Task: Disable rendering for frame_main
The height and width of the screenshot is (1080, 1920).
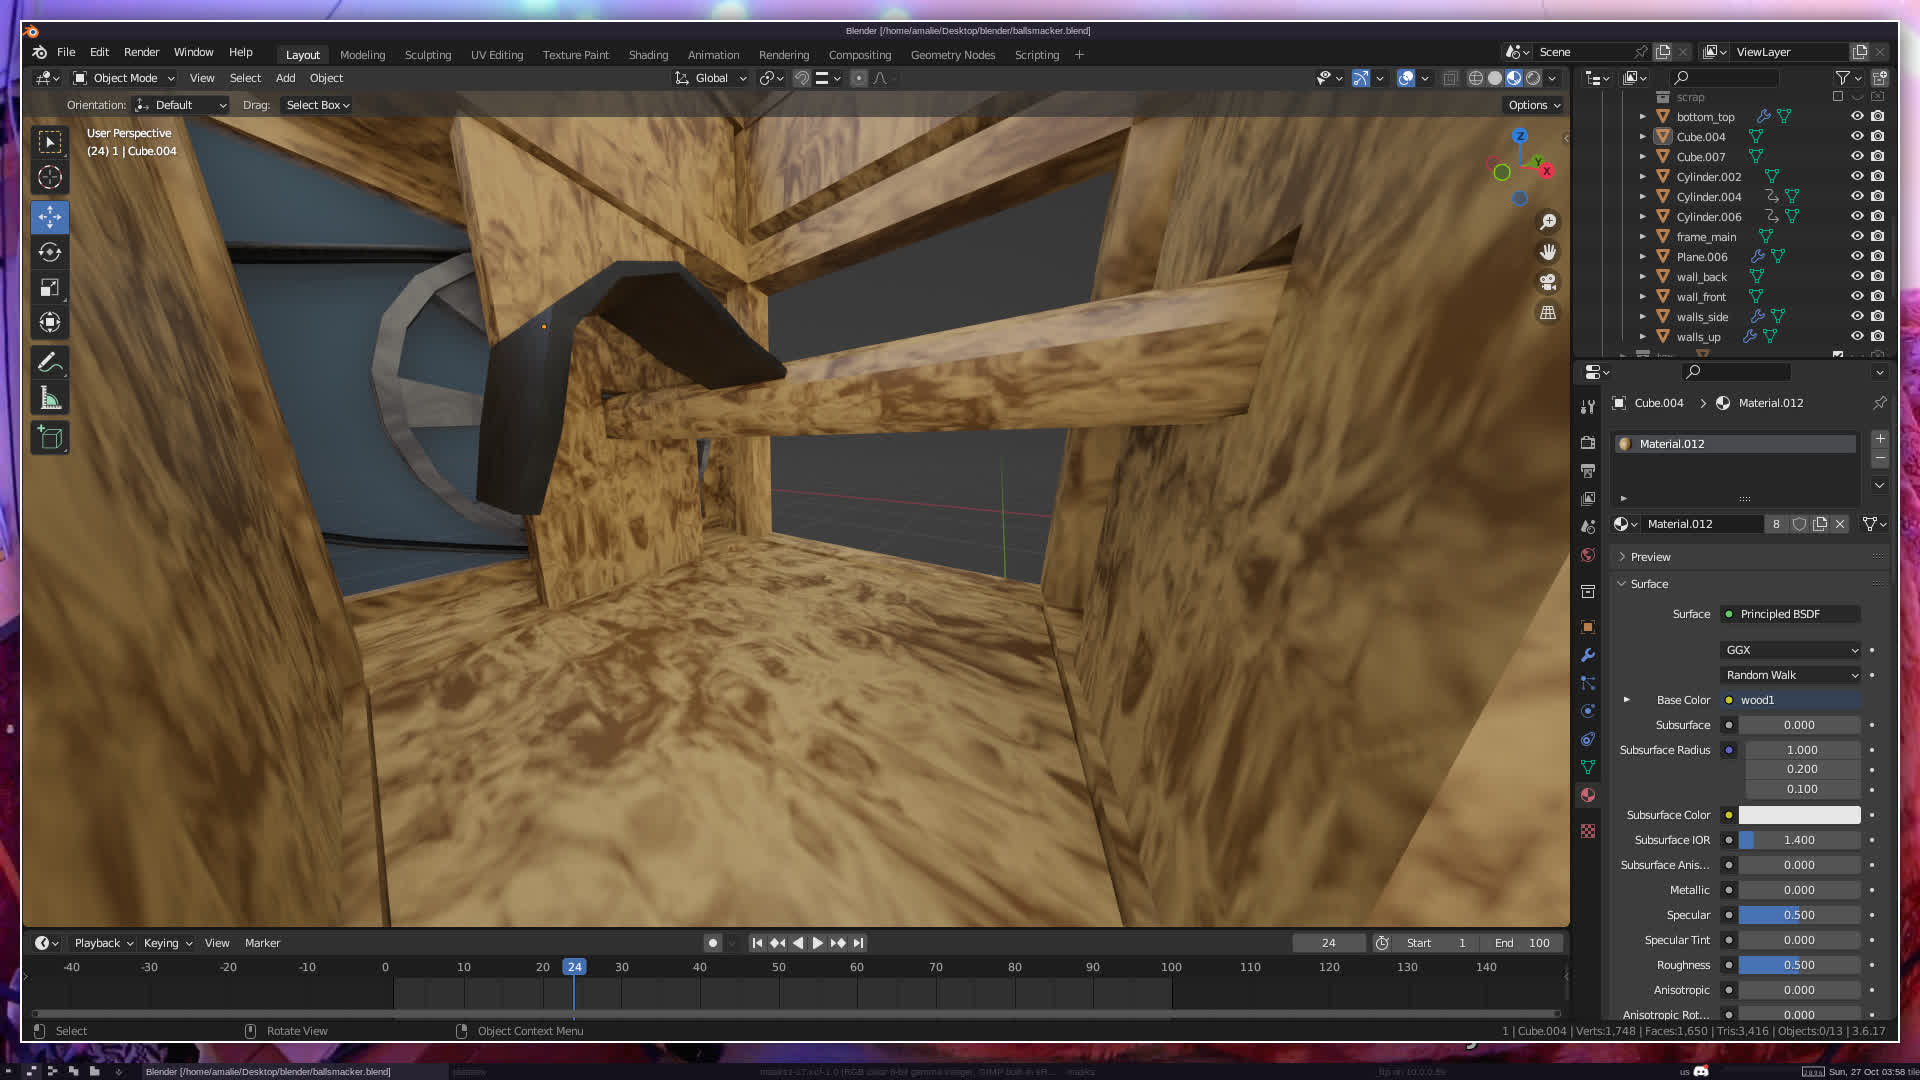Action: pos(1878,236)
